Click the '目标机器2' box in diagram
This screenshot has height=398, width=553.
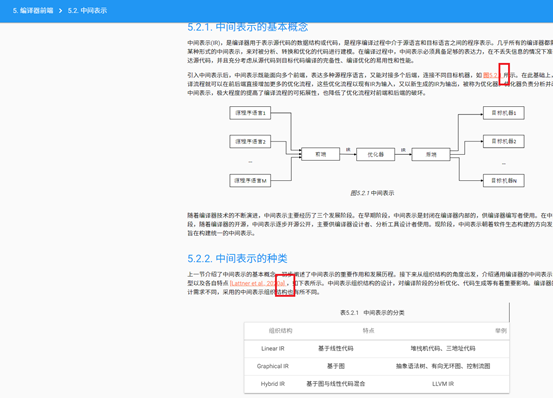pos(504,141)
